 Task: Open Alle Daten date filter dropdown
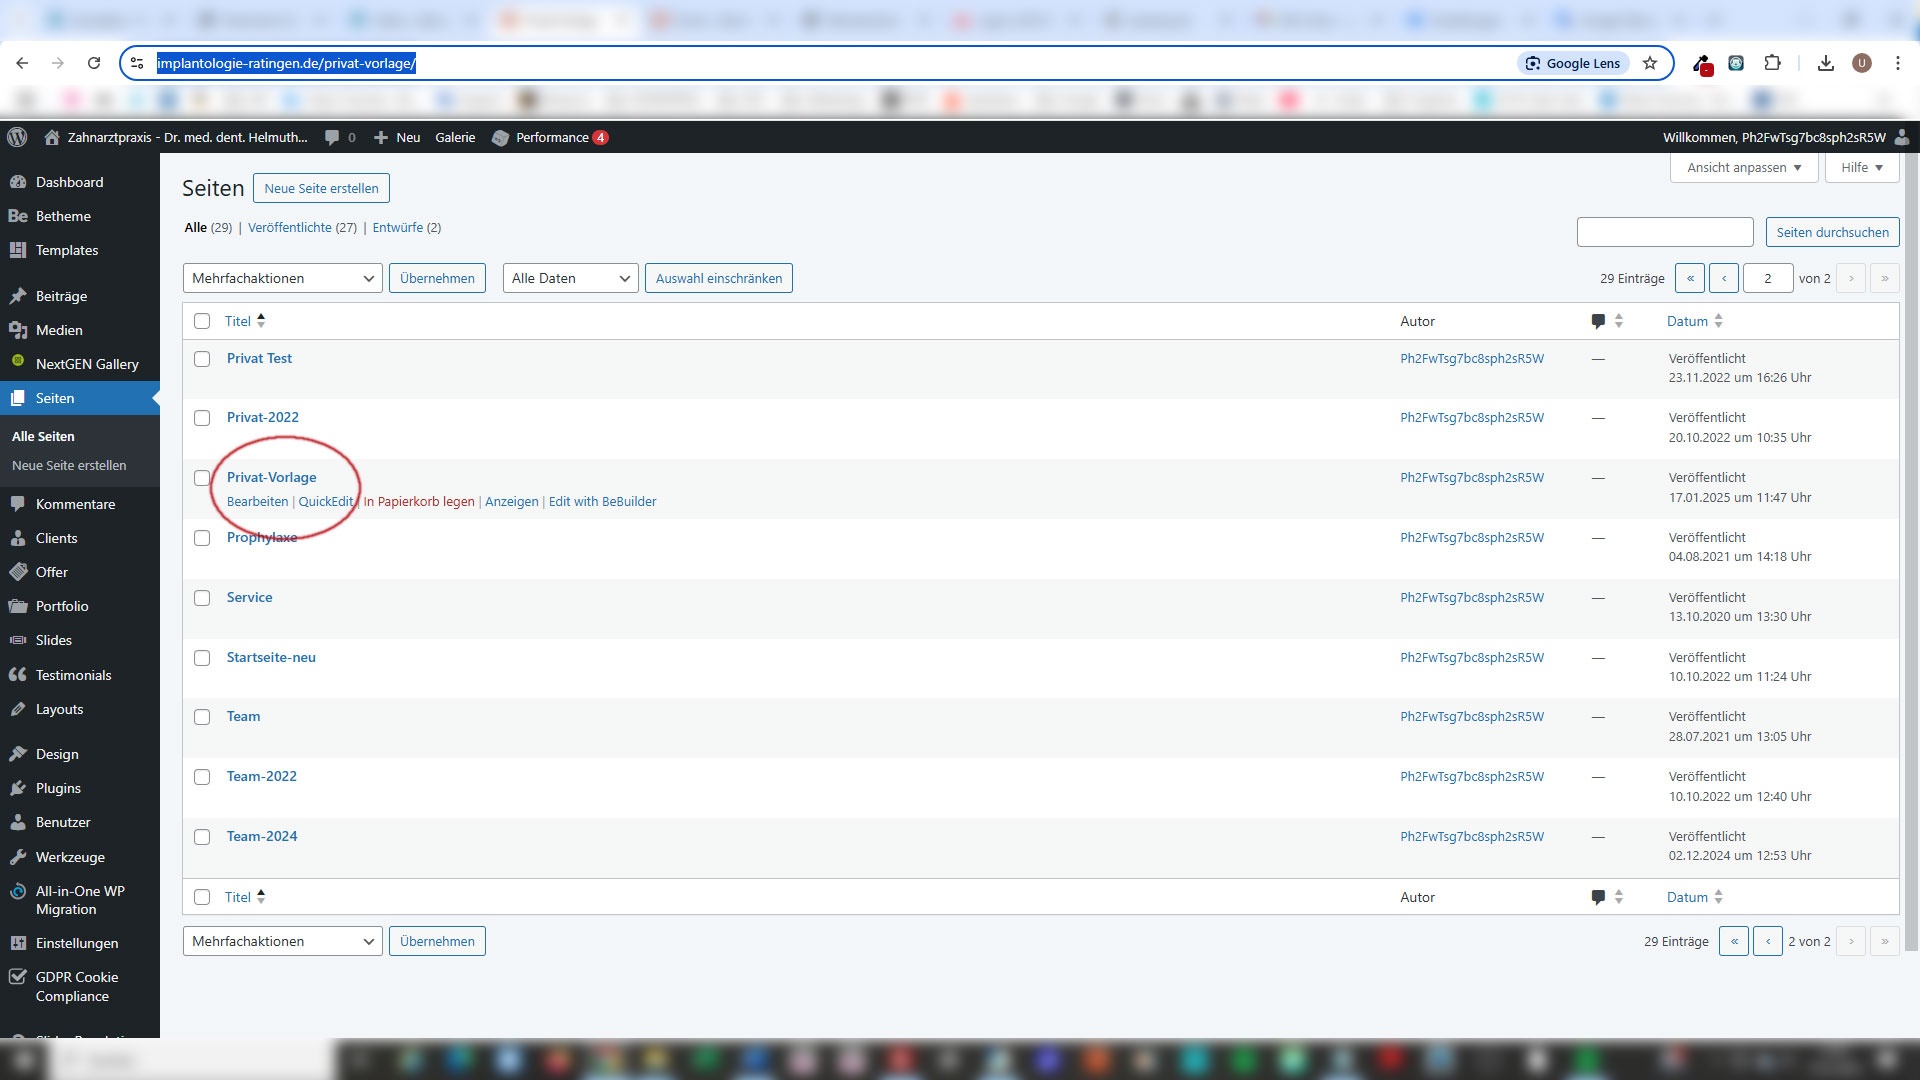click(571, 278)
